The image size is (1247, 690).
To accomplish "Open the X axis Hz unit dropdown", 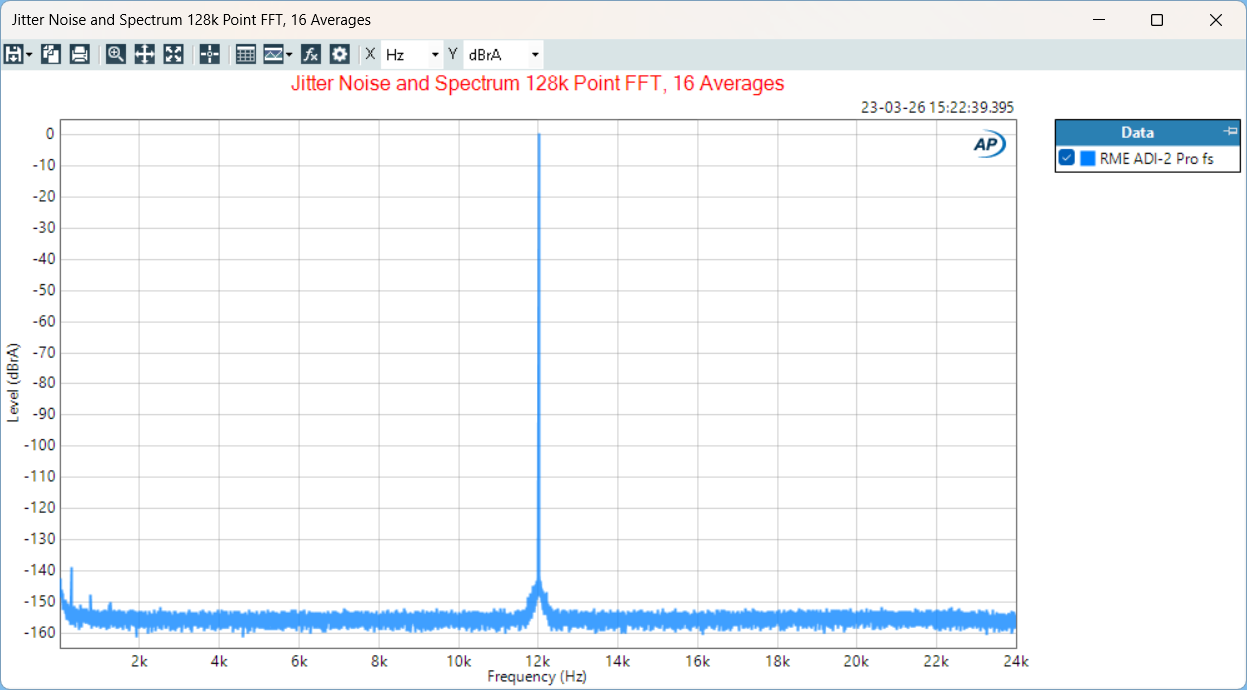I will [435, 54].
